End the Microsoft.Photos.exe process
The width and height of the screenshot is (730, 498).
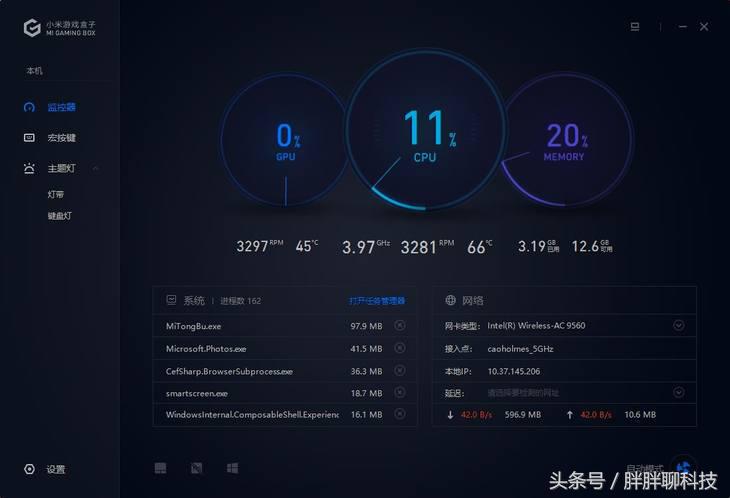pyautogui.click(x=399, y=348)
